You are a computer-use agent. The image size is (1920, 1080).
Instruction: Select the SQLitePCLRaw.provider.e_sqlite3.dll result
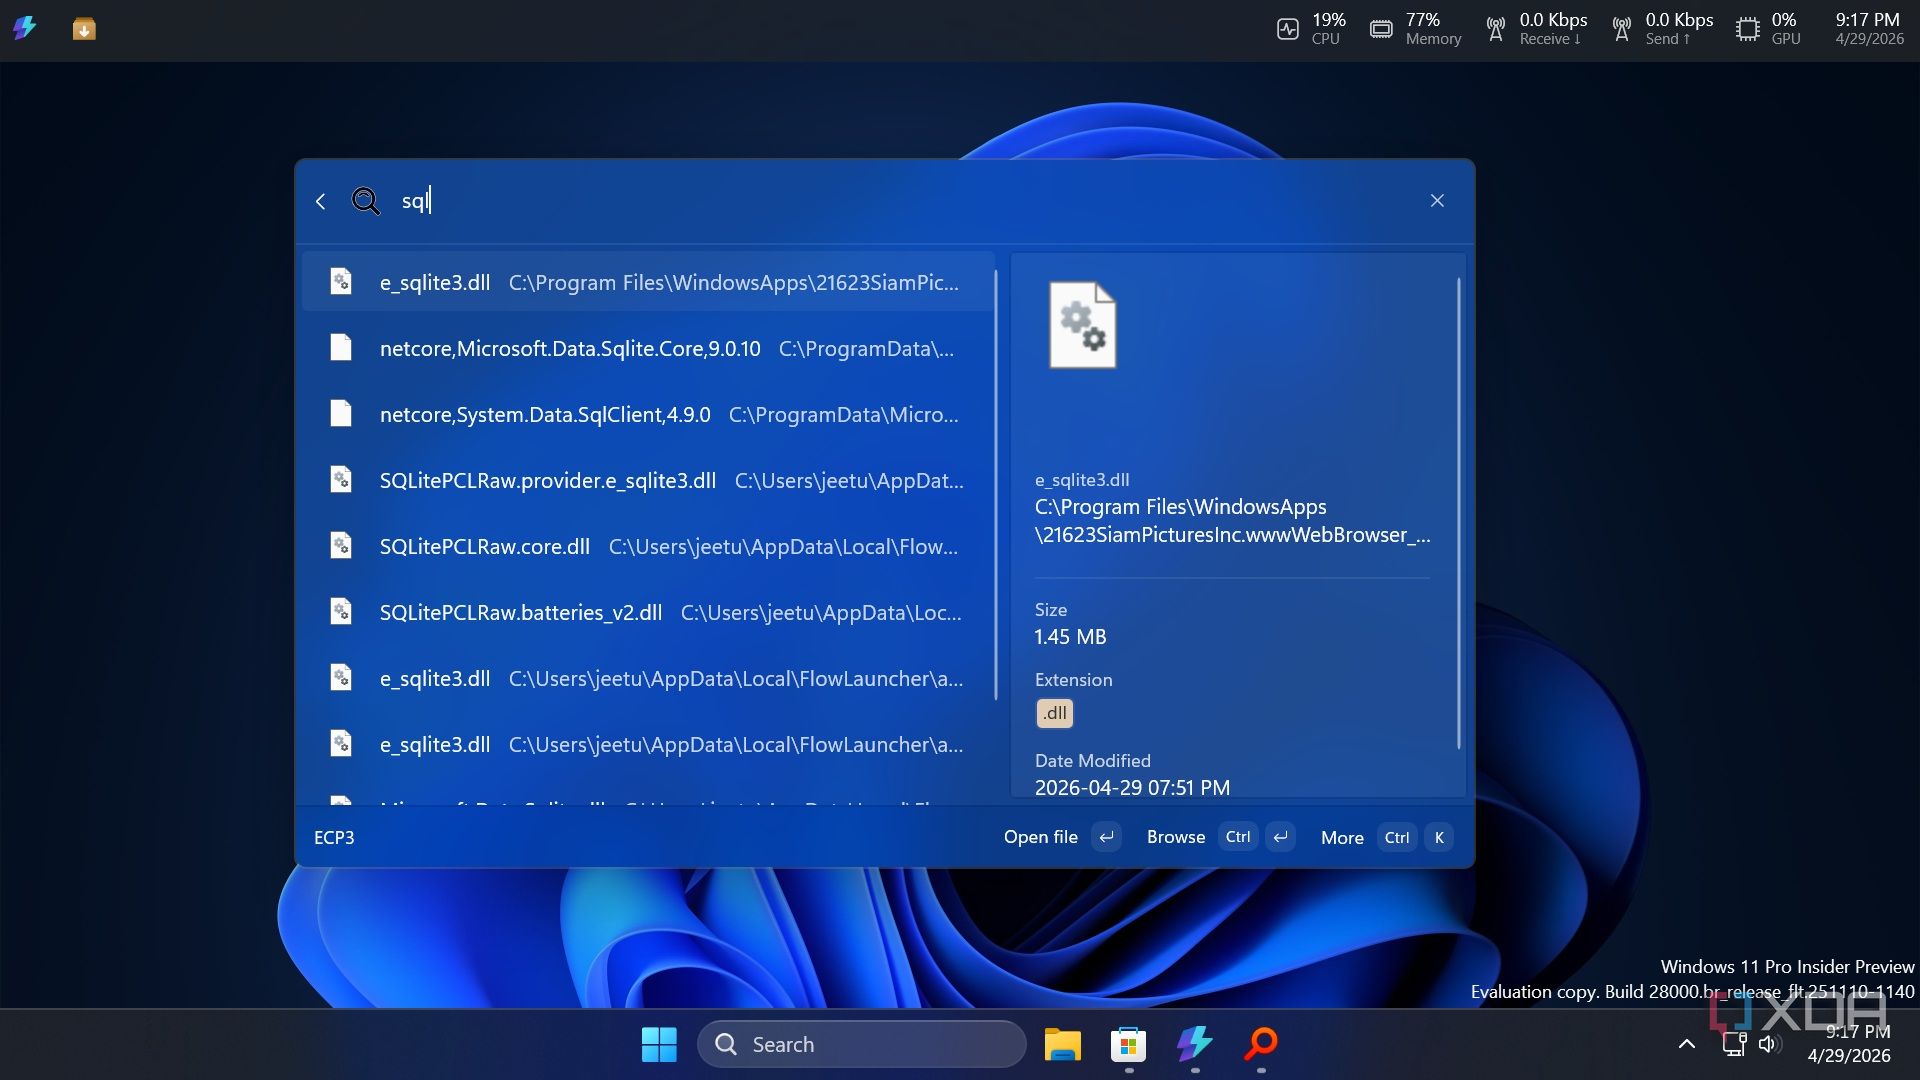pyautogui.click(x=648, y=481)
